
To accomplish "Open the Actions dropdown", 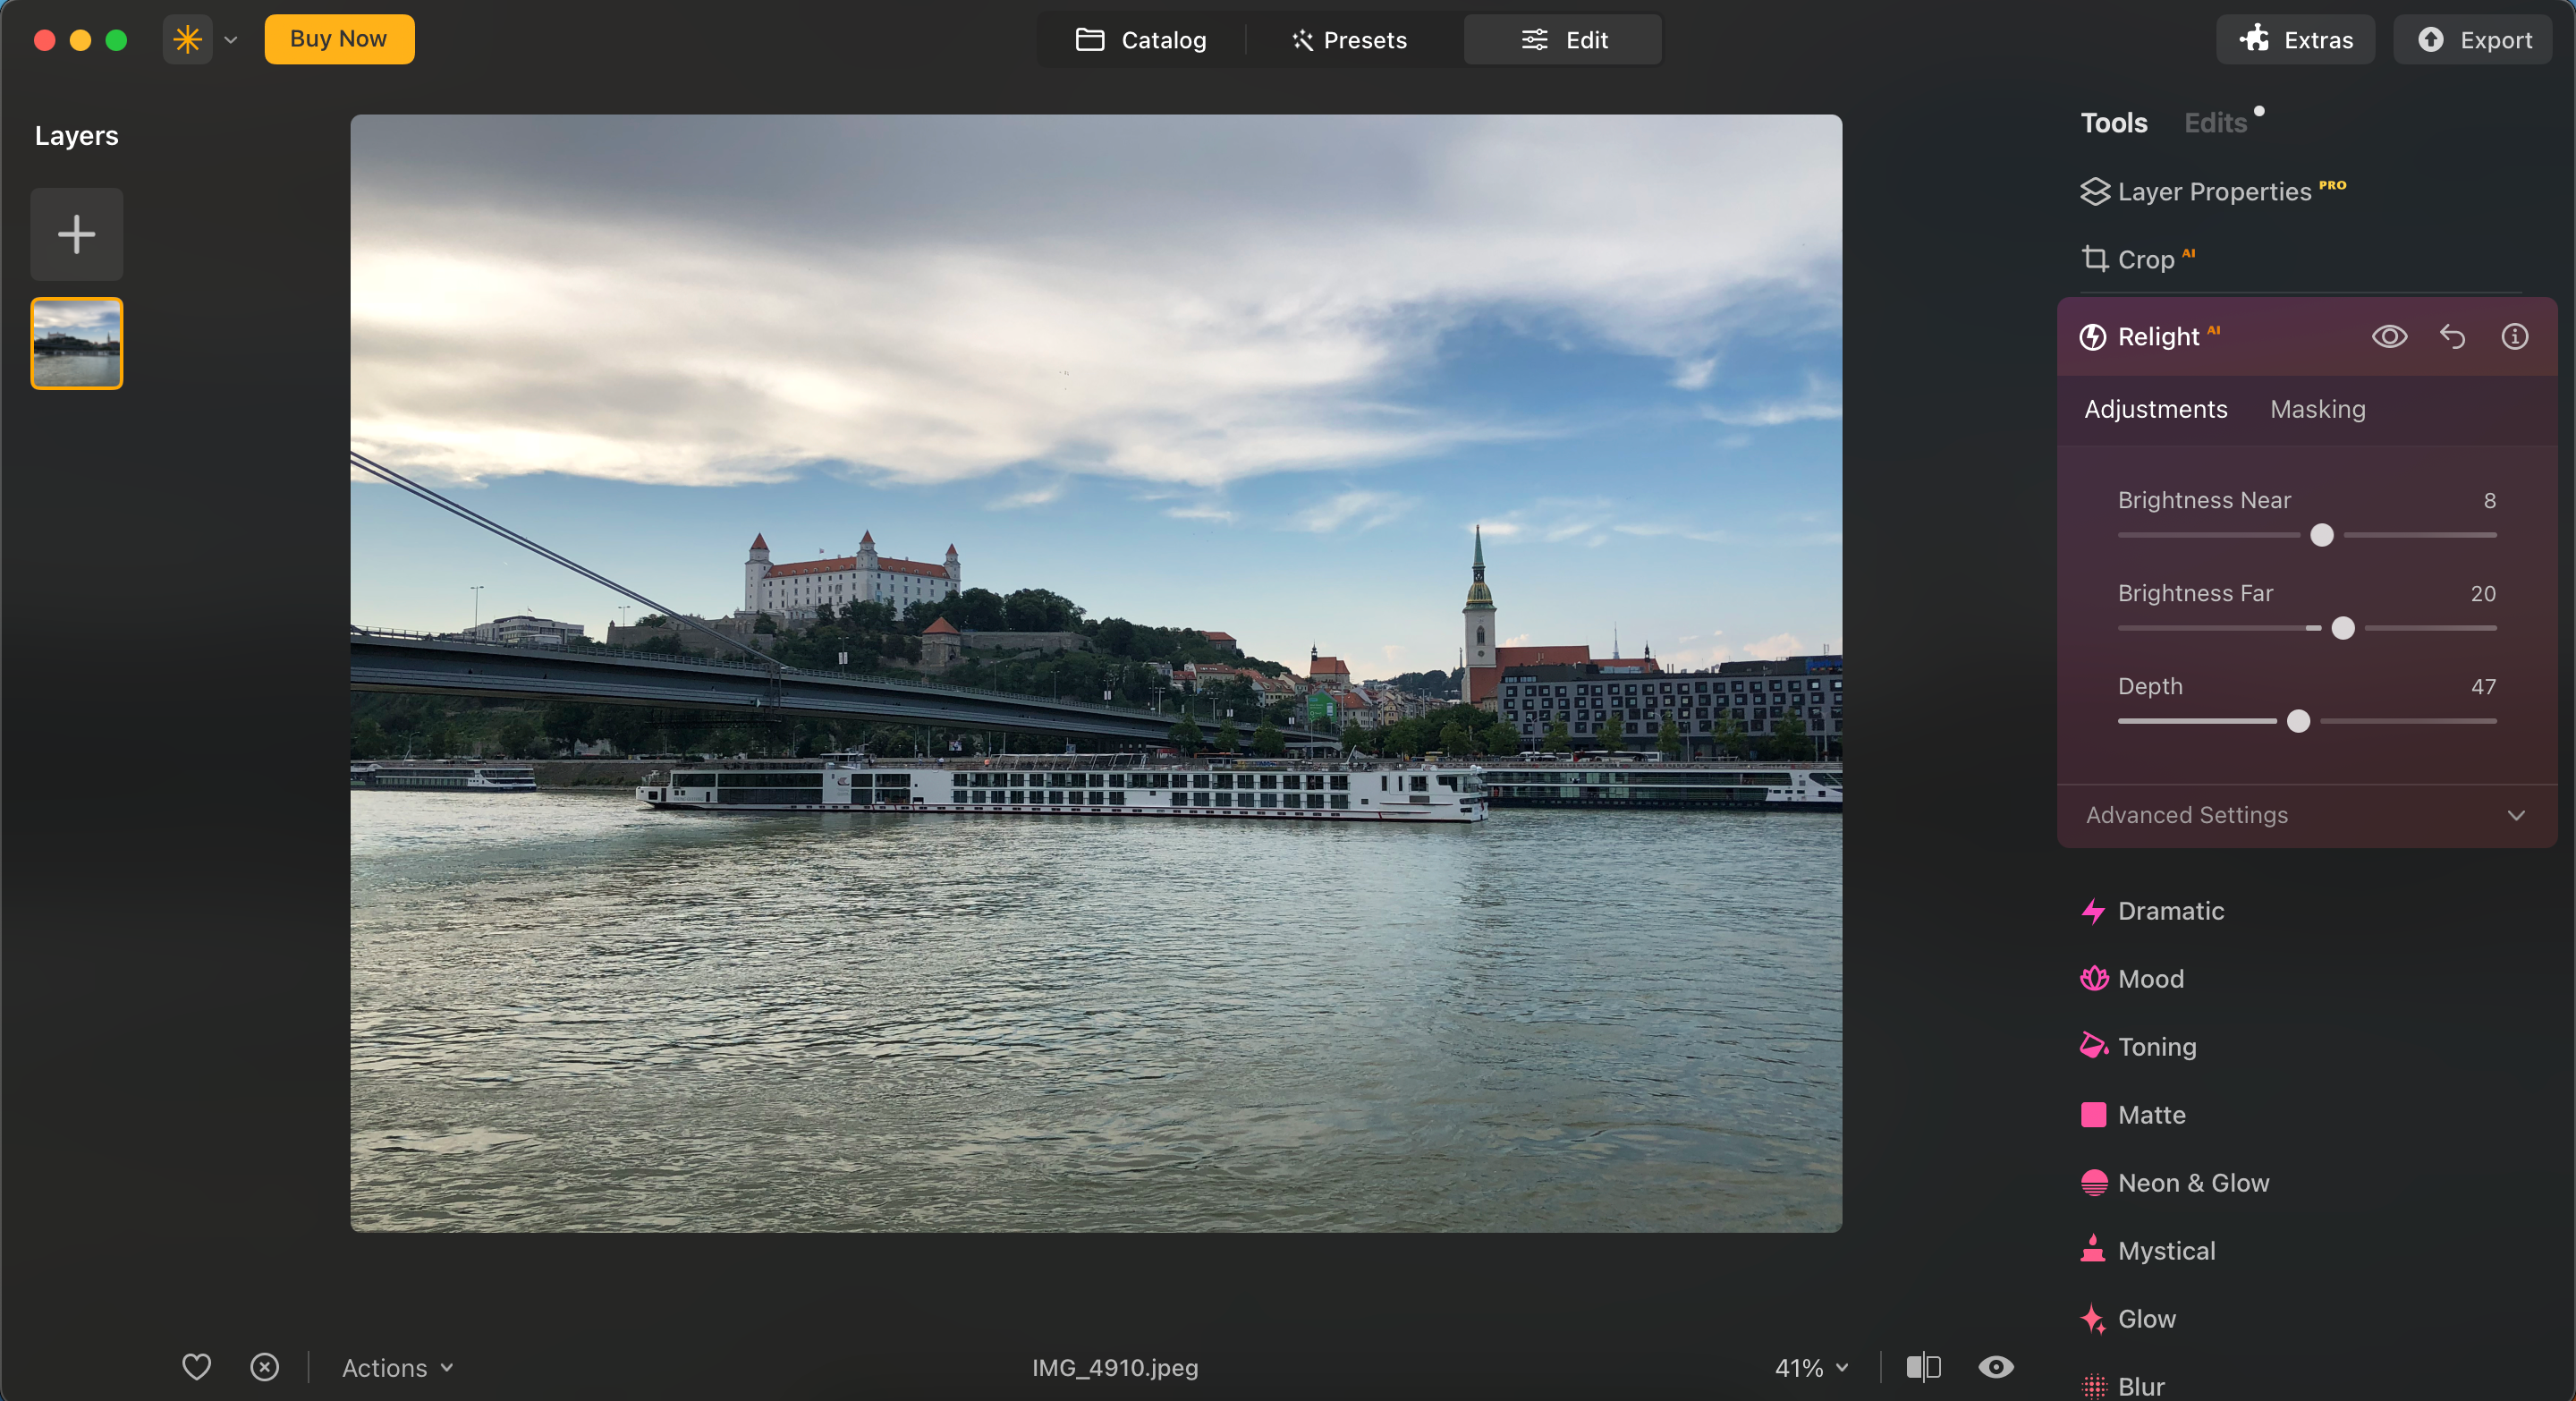I will 396,1367.
